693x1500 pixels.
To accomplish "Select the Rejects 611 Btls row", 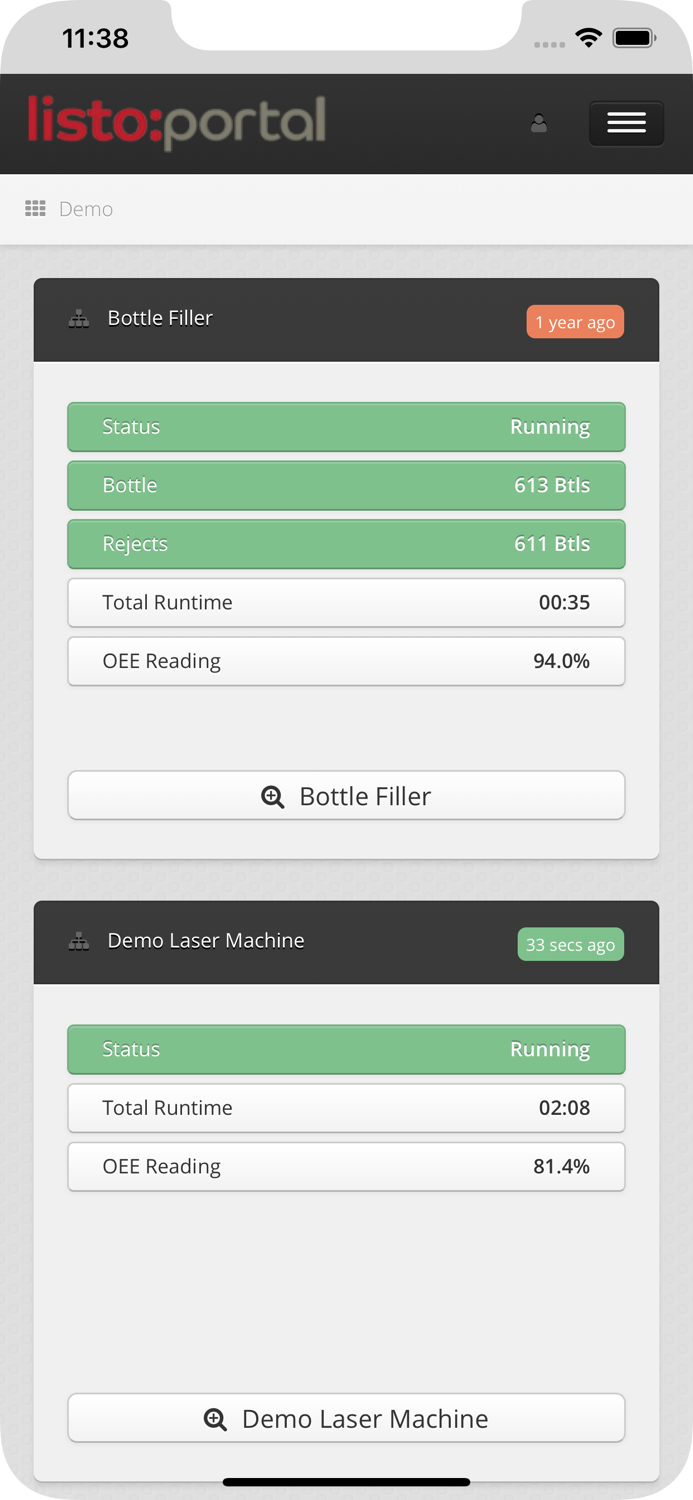I will tap(346, 544).
